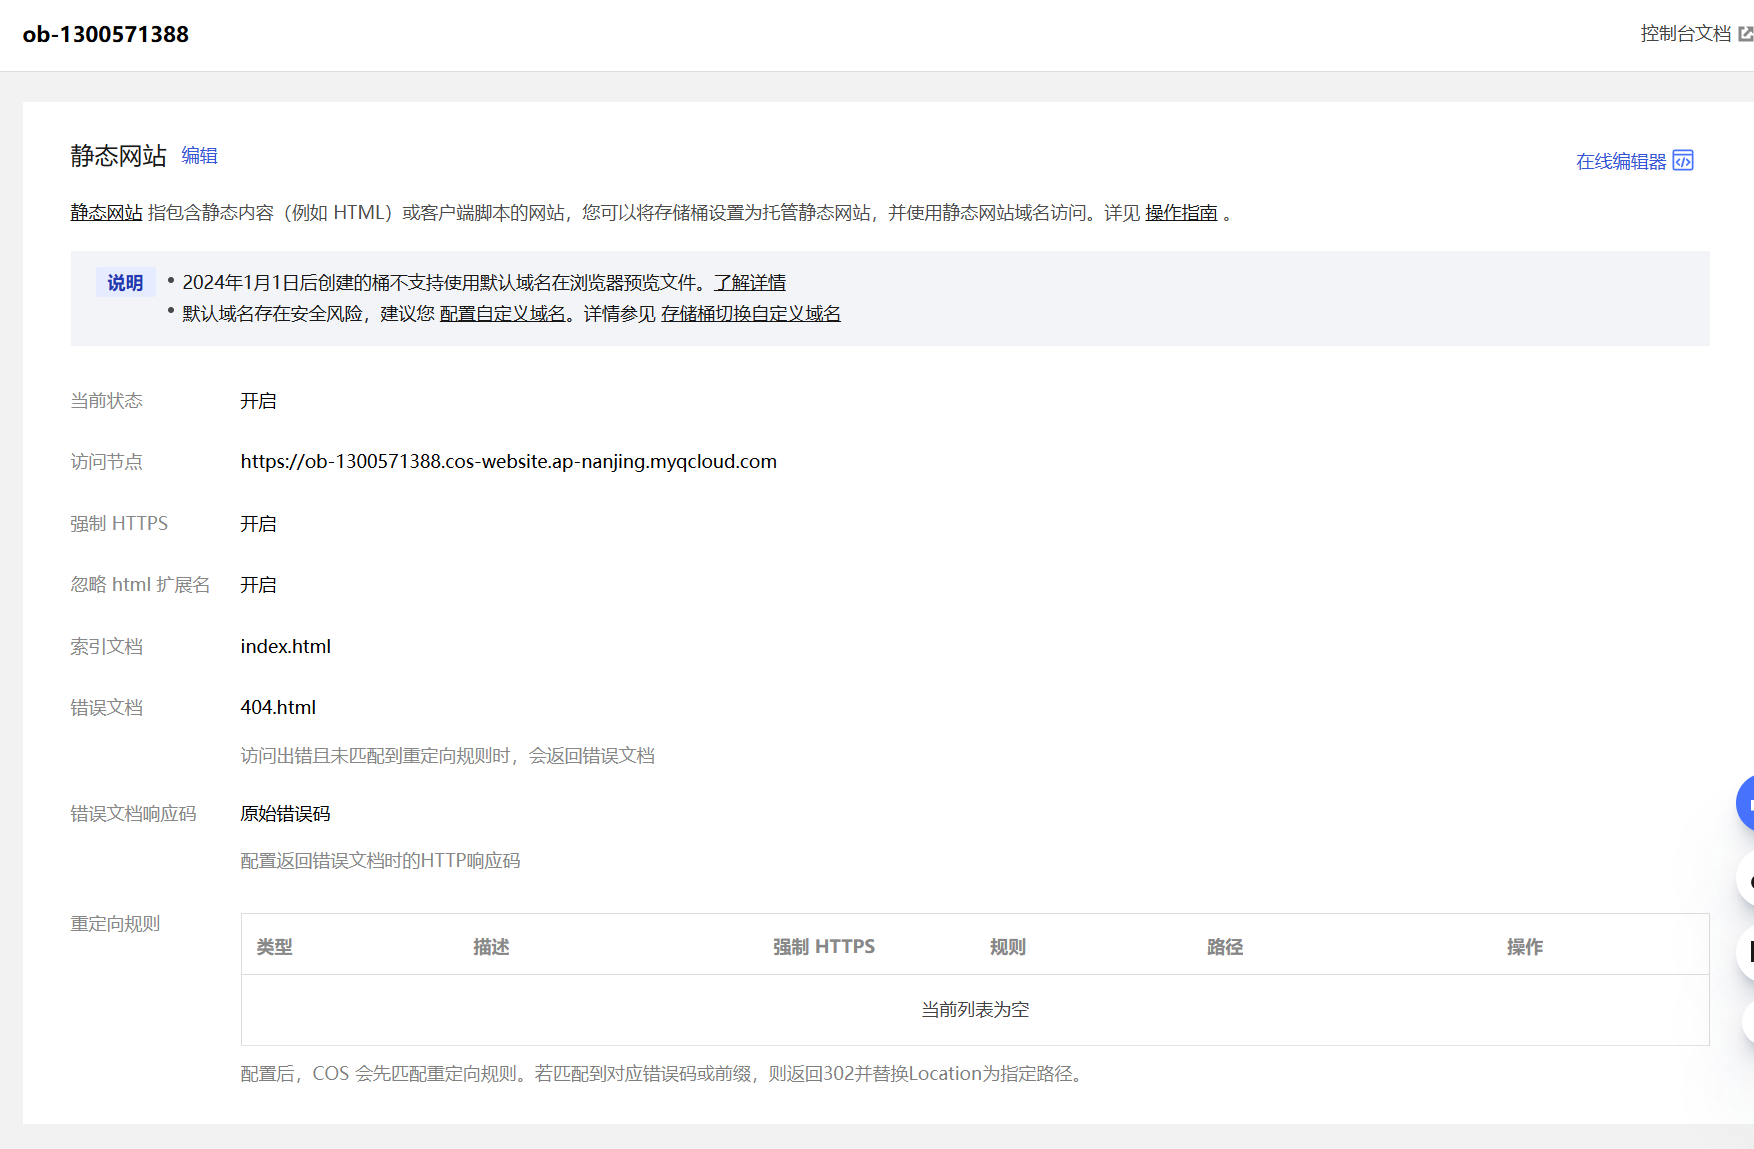Click the 路径 column header
The image size is (1754, 1149).
1225,947
